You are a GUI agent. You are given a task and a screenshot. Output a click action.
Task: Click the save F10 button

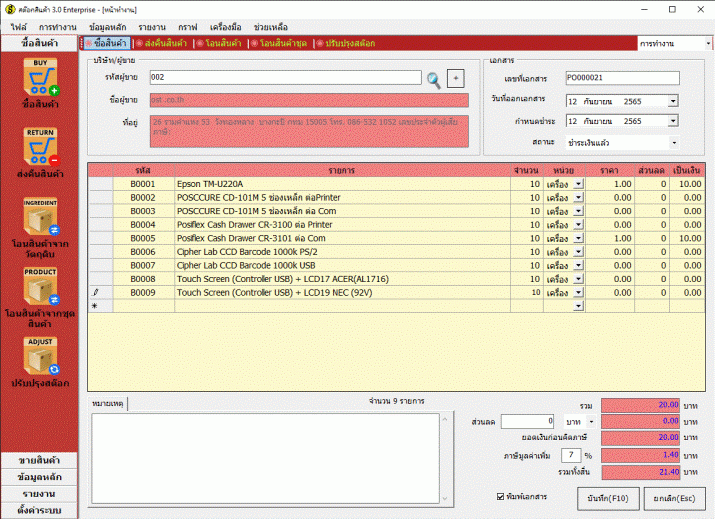[608, 498]
